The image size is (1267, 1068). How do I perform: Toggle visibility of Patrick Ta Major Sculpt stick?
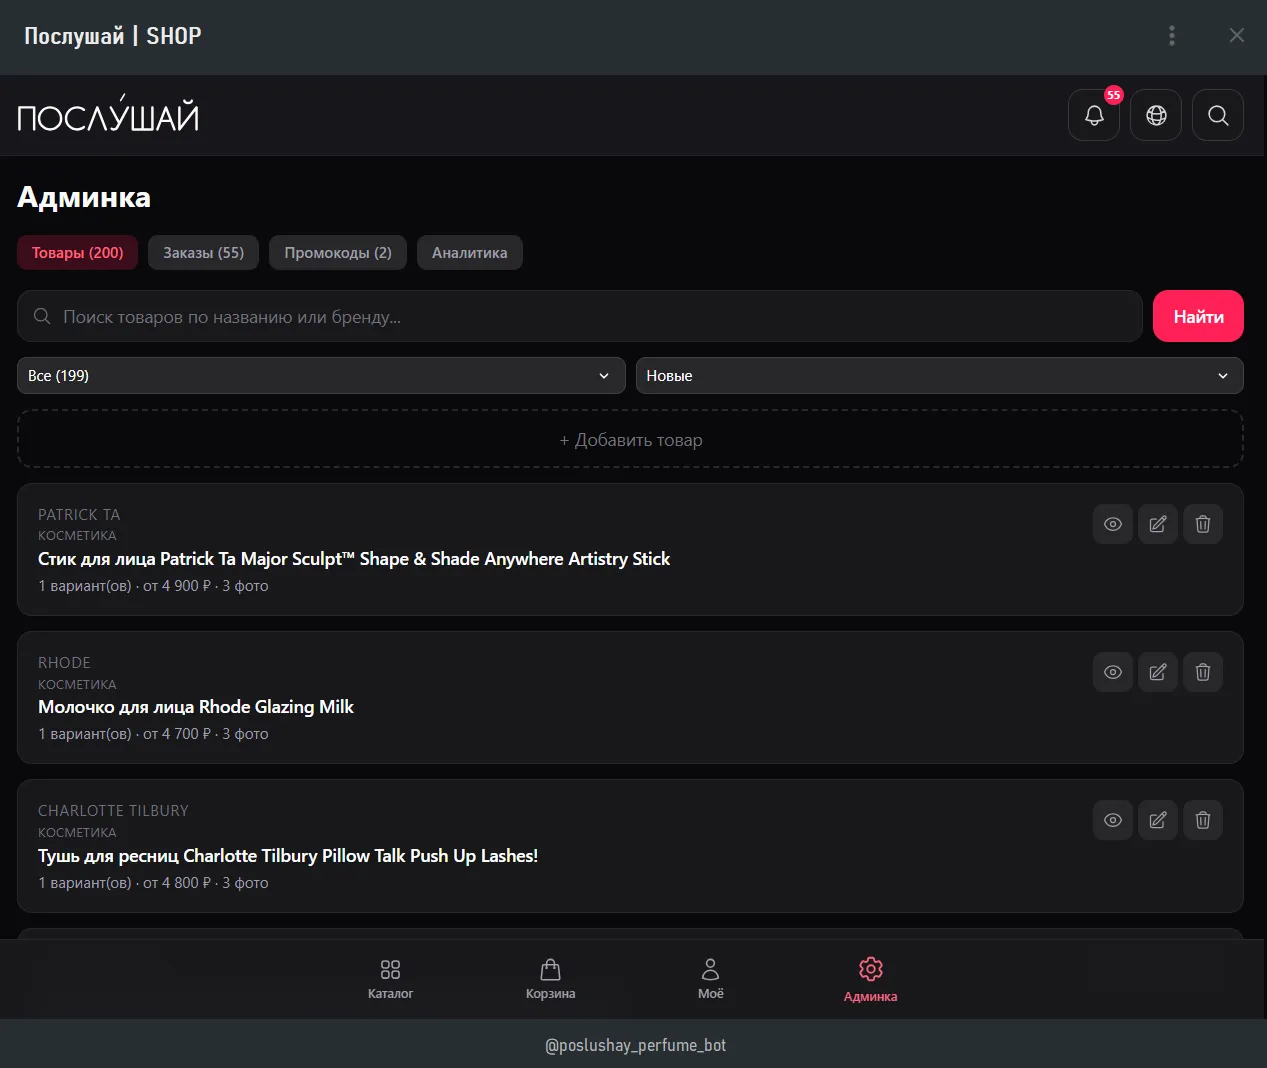tap(1113, 524)
